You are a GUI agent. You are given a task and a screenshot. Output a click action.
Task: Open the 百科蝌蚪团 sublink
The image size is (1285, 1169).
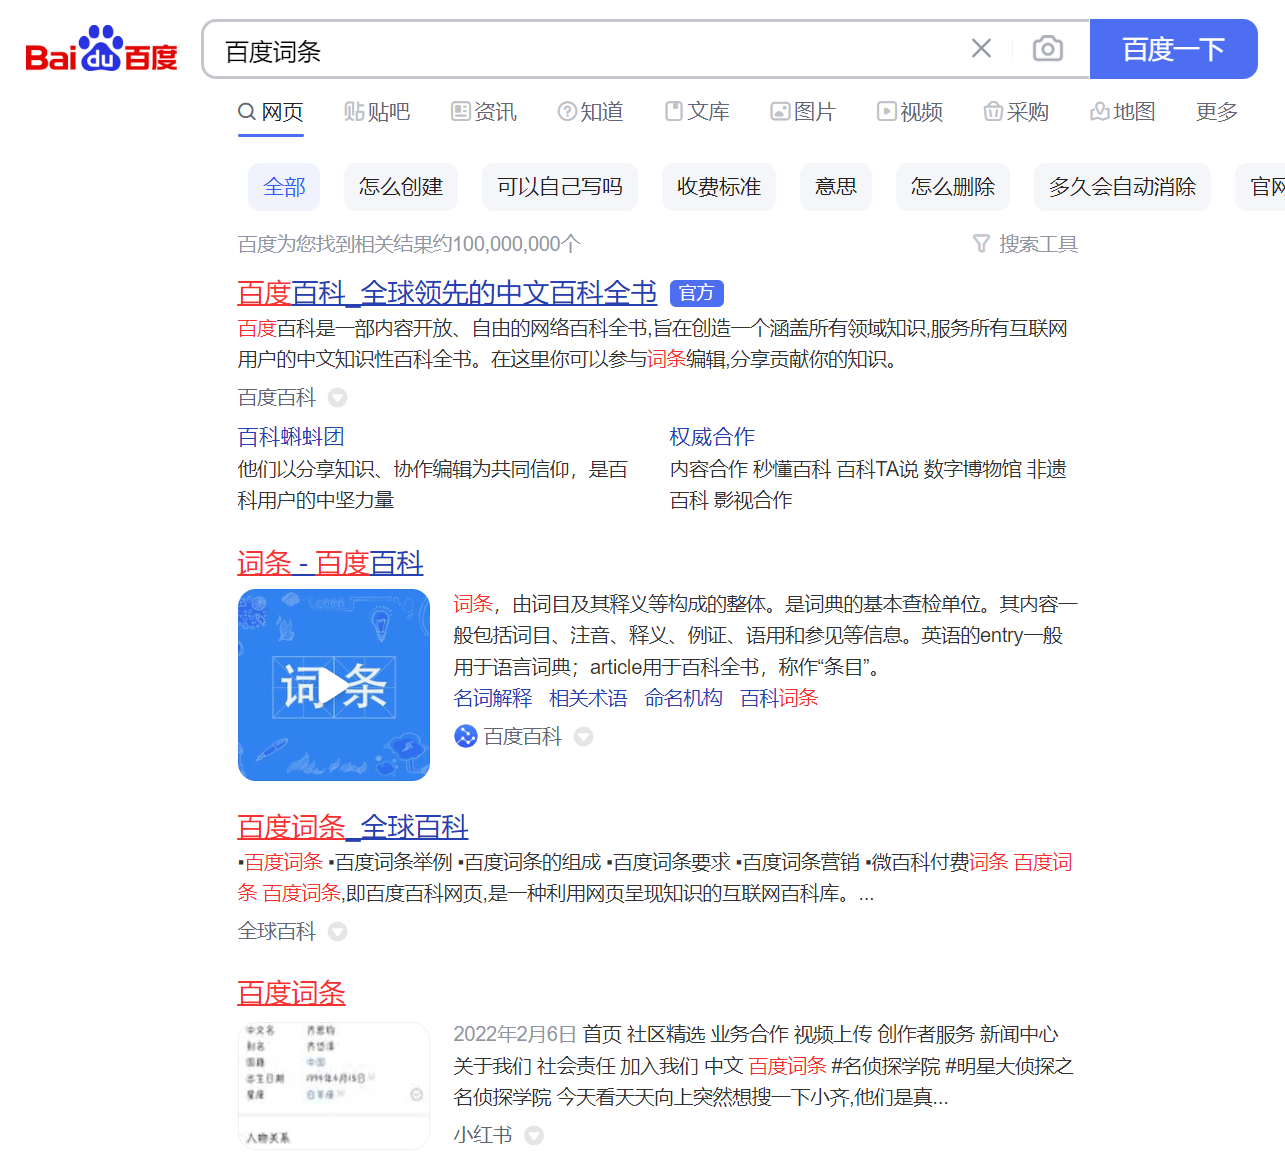pyautogui.click(x=291, y=437)
